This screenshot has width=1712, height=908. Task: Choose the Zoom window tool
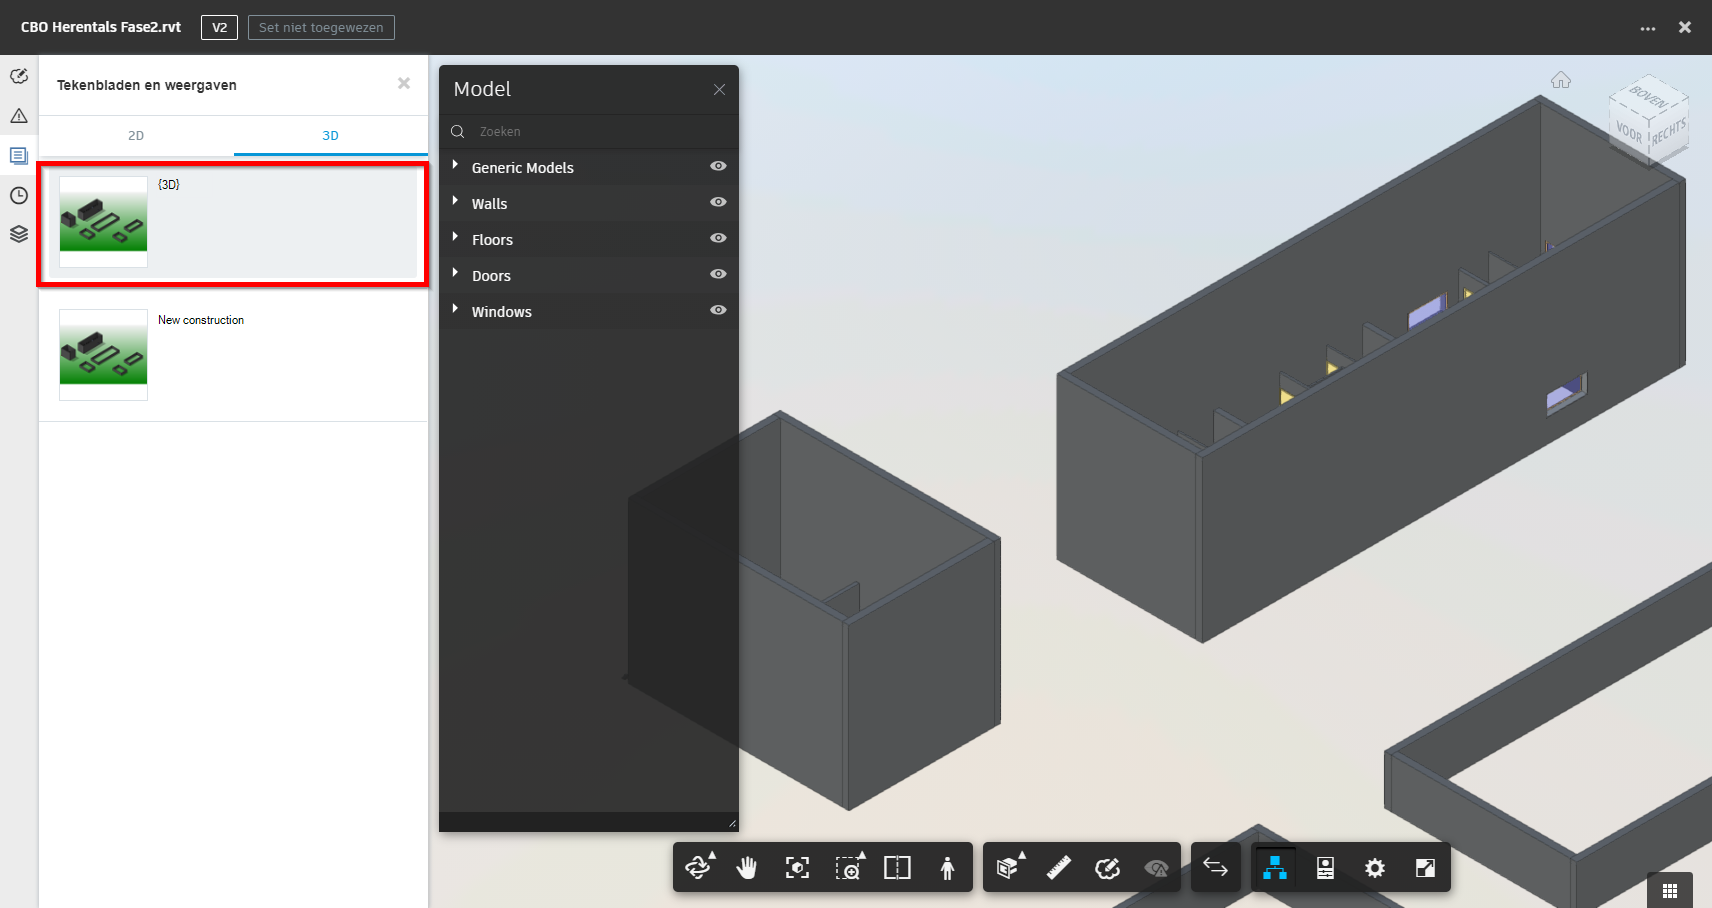coord(849,868)
